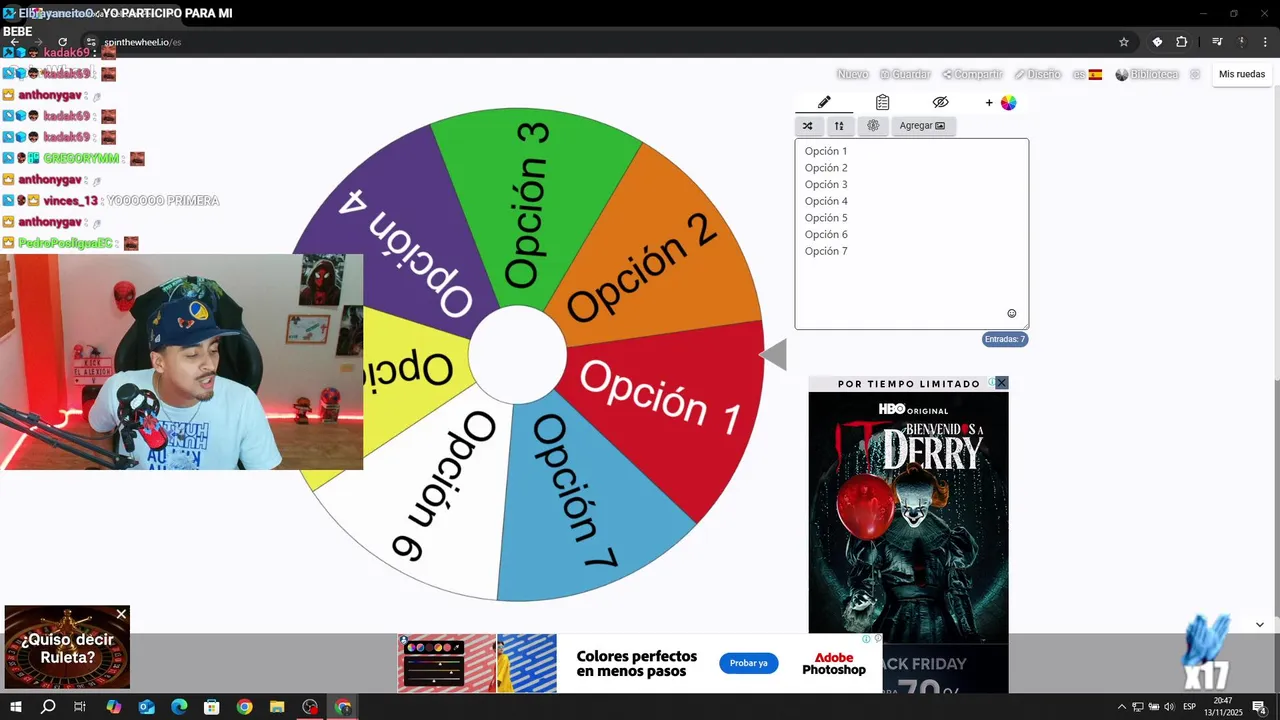Click the Adobe Photoshop logo in banner
Viewport: 1280px width, 720px height.
(833, 663)
